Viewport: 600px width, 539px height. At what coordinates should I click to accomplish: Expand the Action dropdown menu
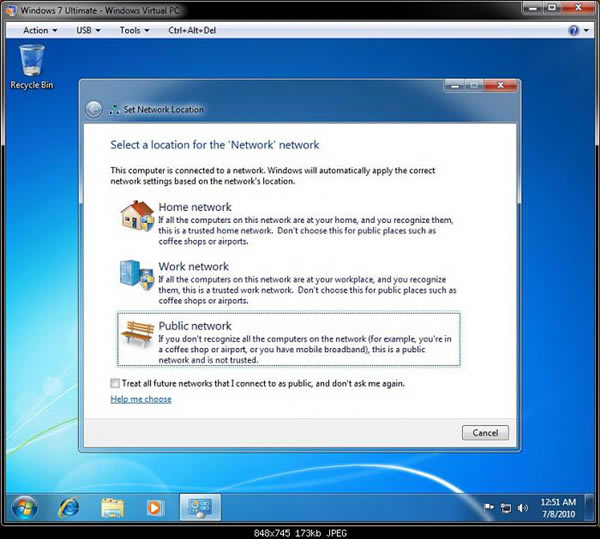coord(40,30)
